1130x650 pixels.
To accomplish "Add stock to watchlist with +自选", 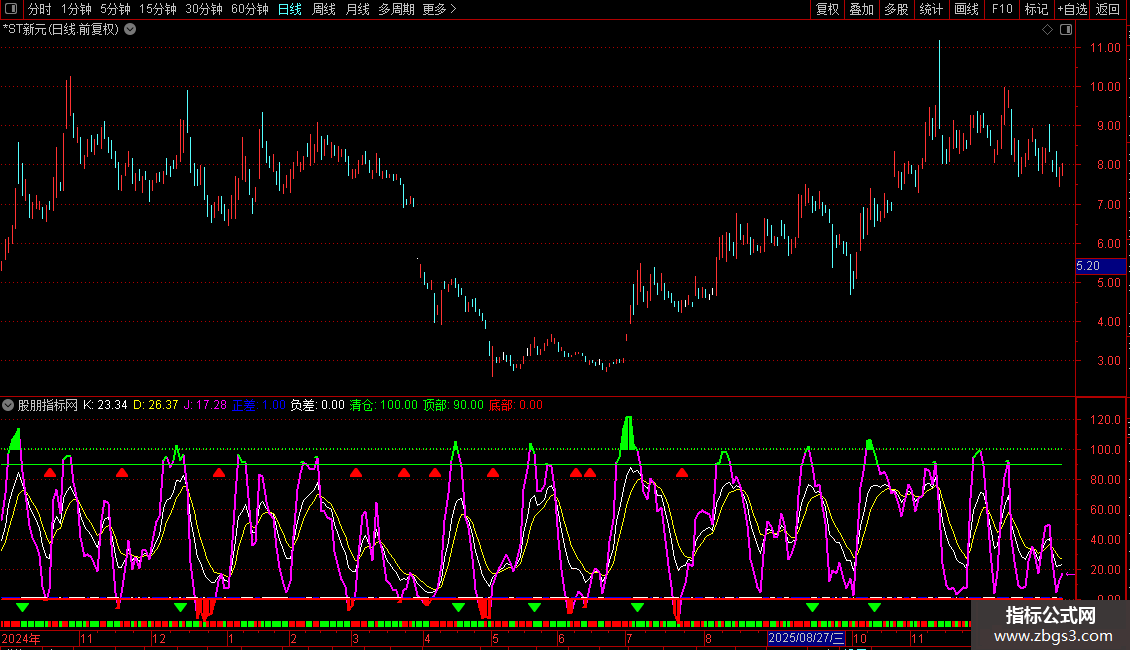I will 1072,9.
